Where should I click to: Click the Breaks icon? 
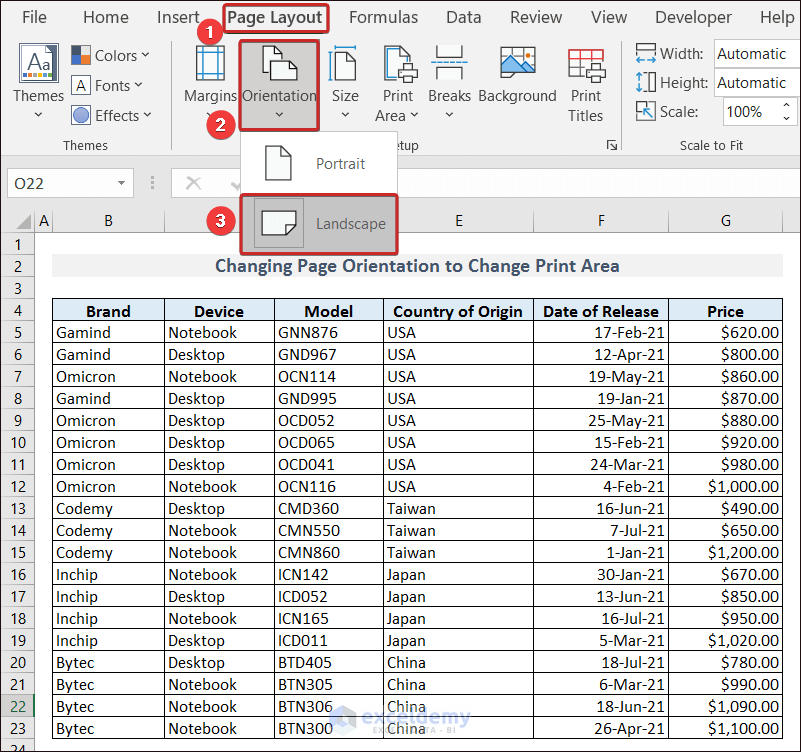pyautogui.click(x=449, y=65)
